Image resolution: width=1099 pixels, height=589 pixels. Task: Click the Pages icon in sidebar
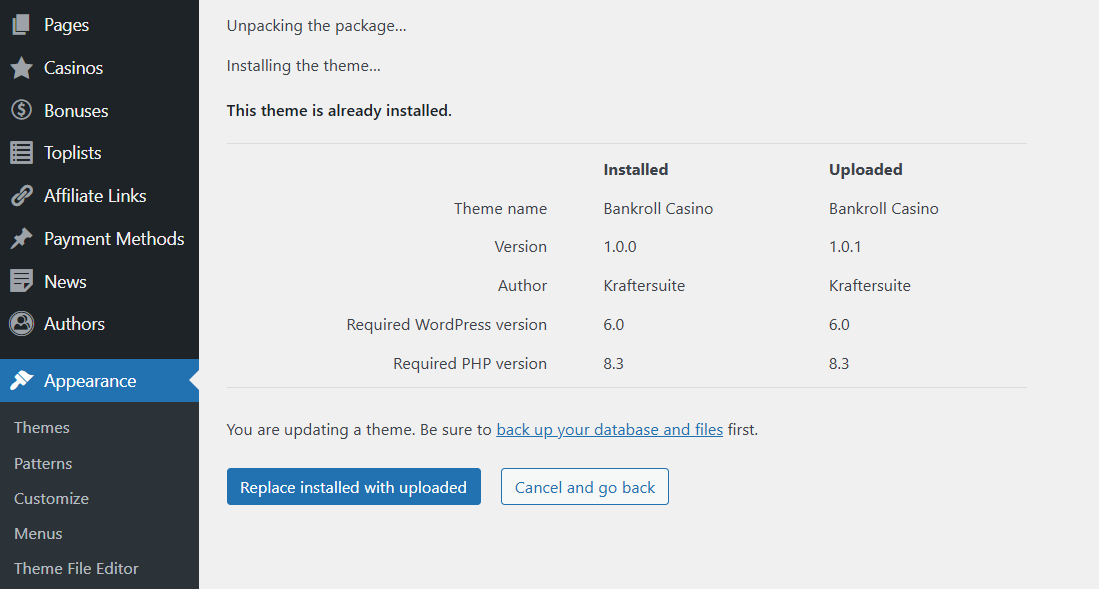pyautogui.click(x=21, y=25)
